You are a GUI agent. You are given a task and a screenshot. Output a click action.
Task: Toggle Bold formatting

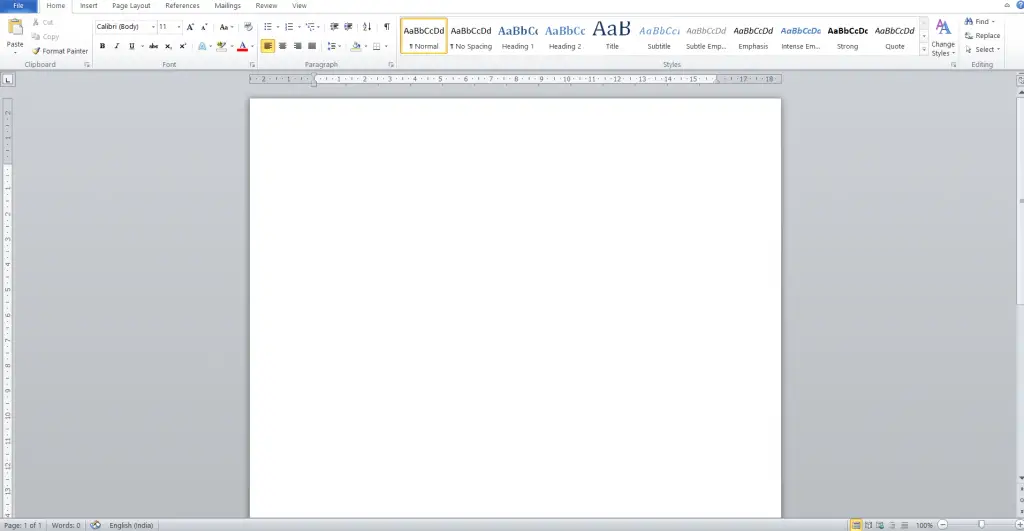tap(103, 46)
